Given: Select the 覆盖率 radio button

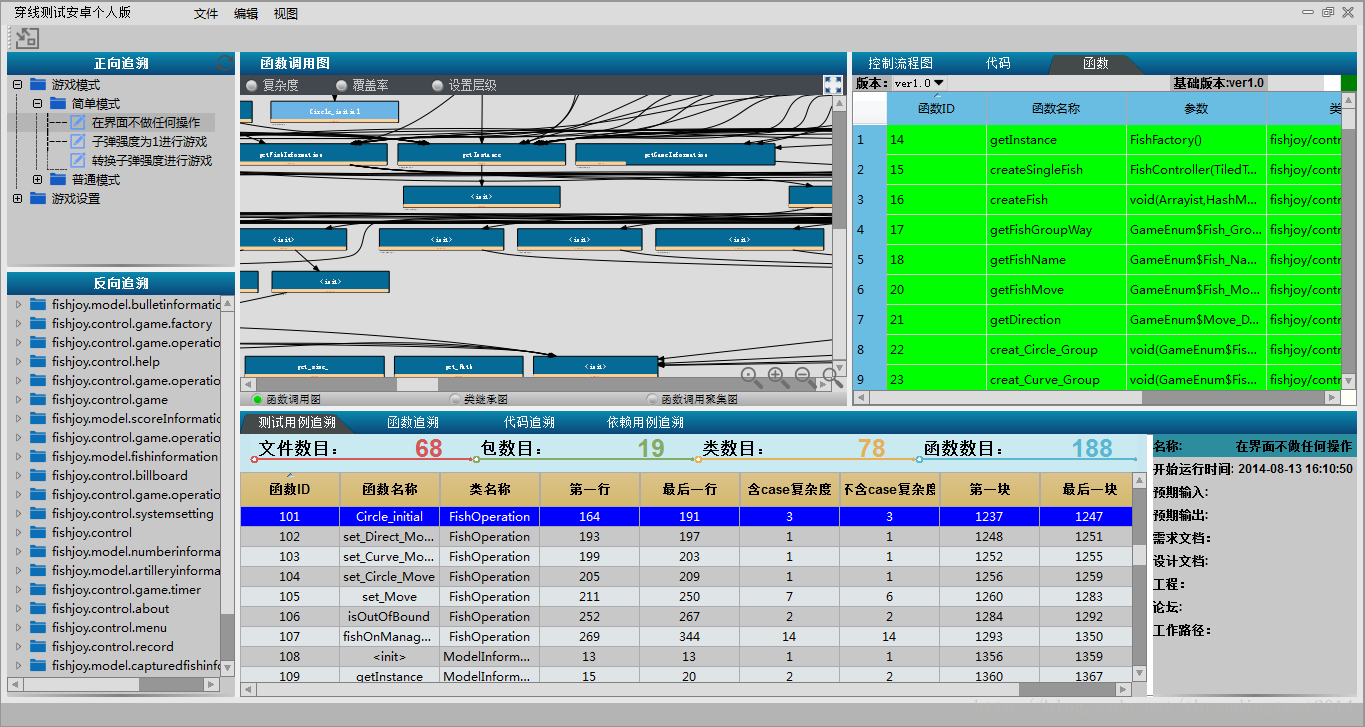Looking at the screenshot, I should [342, 86].
